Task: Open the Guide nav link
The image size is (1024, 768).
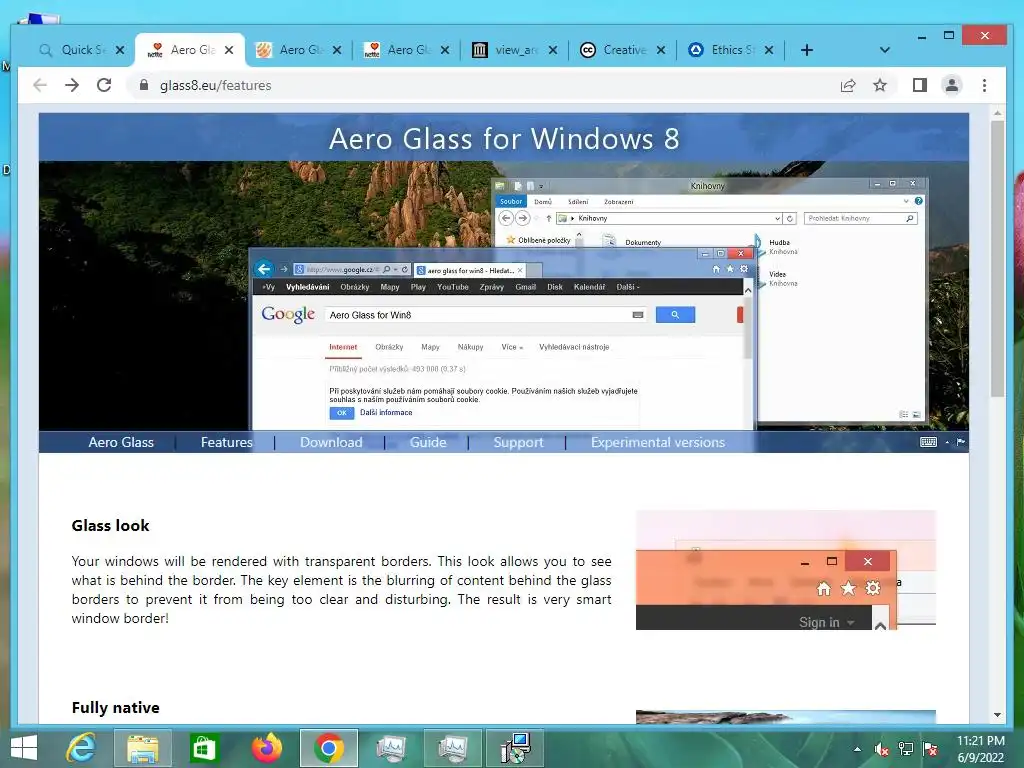Action: point(428,442)
